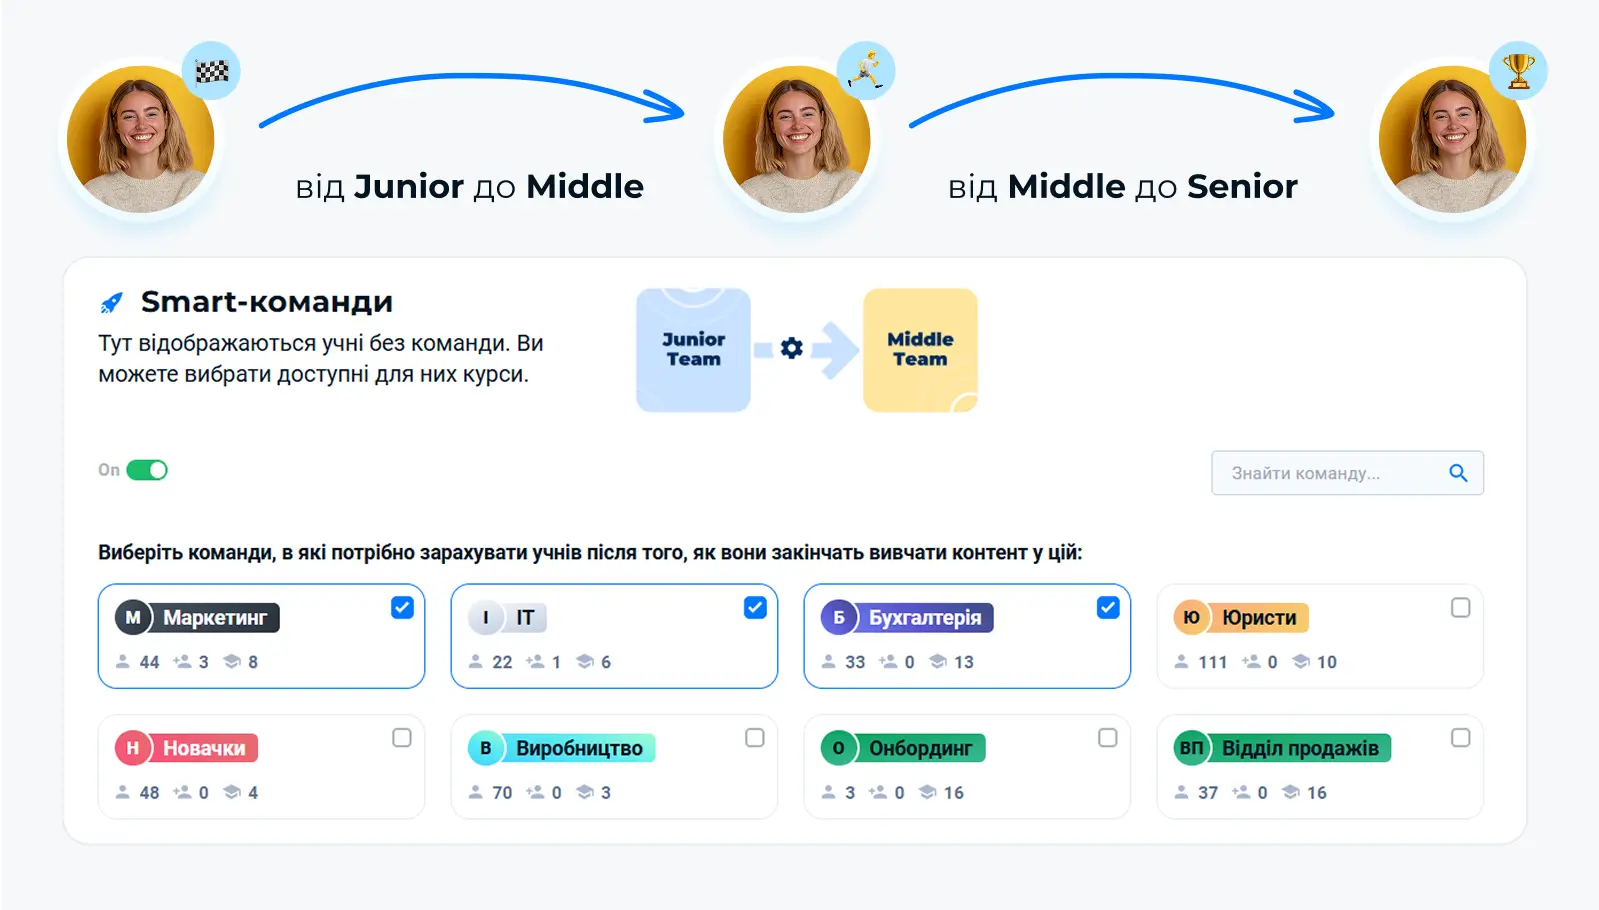Select the Онбординг team label
This screenshot has width=1599, height=910.
pos(920,748)
